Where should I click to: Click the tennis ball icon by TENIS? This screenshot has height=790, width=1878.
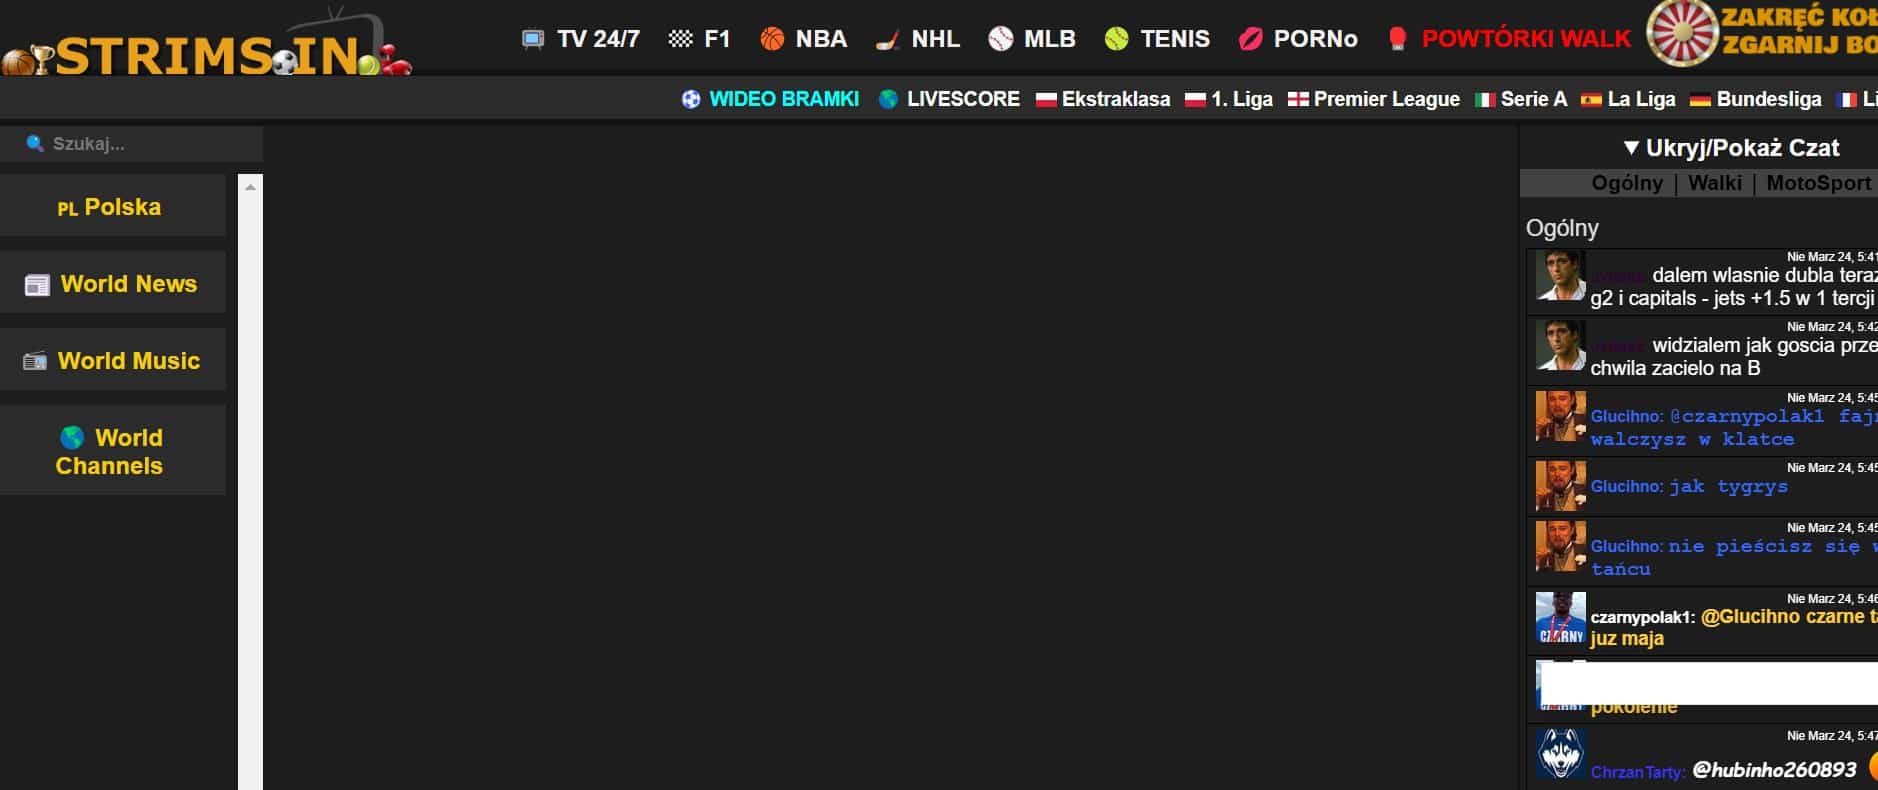click(x=1116, y=39)
